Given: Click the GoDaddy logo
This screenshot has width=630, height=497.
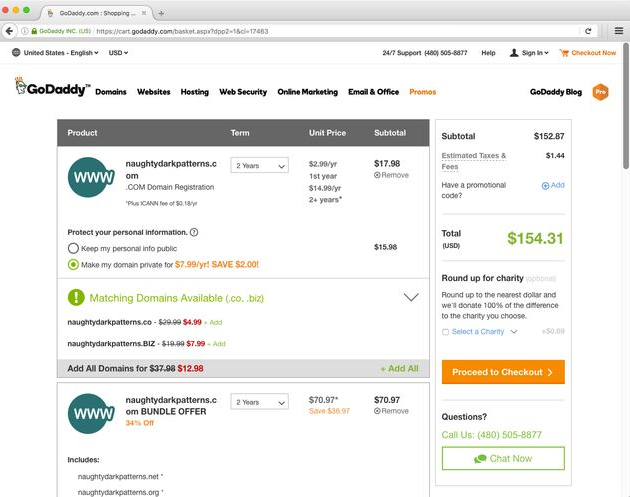Looking at the screenshot, I should (x=52, y=89).
